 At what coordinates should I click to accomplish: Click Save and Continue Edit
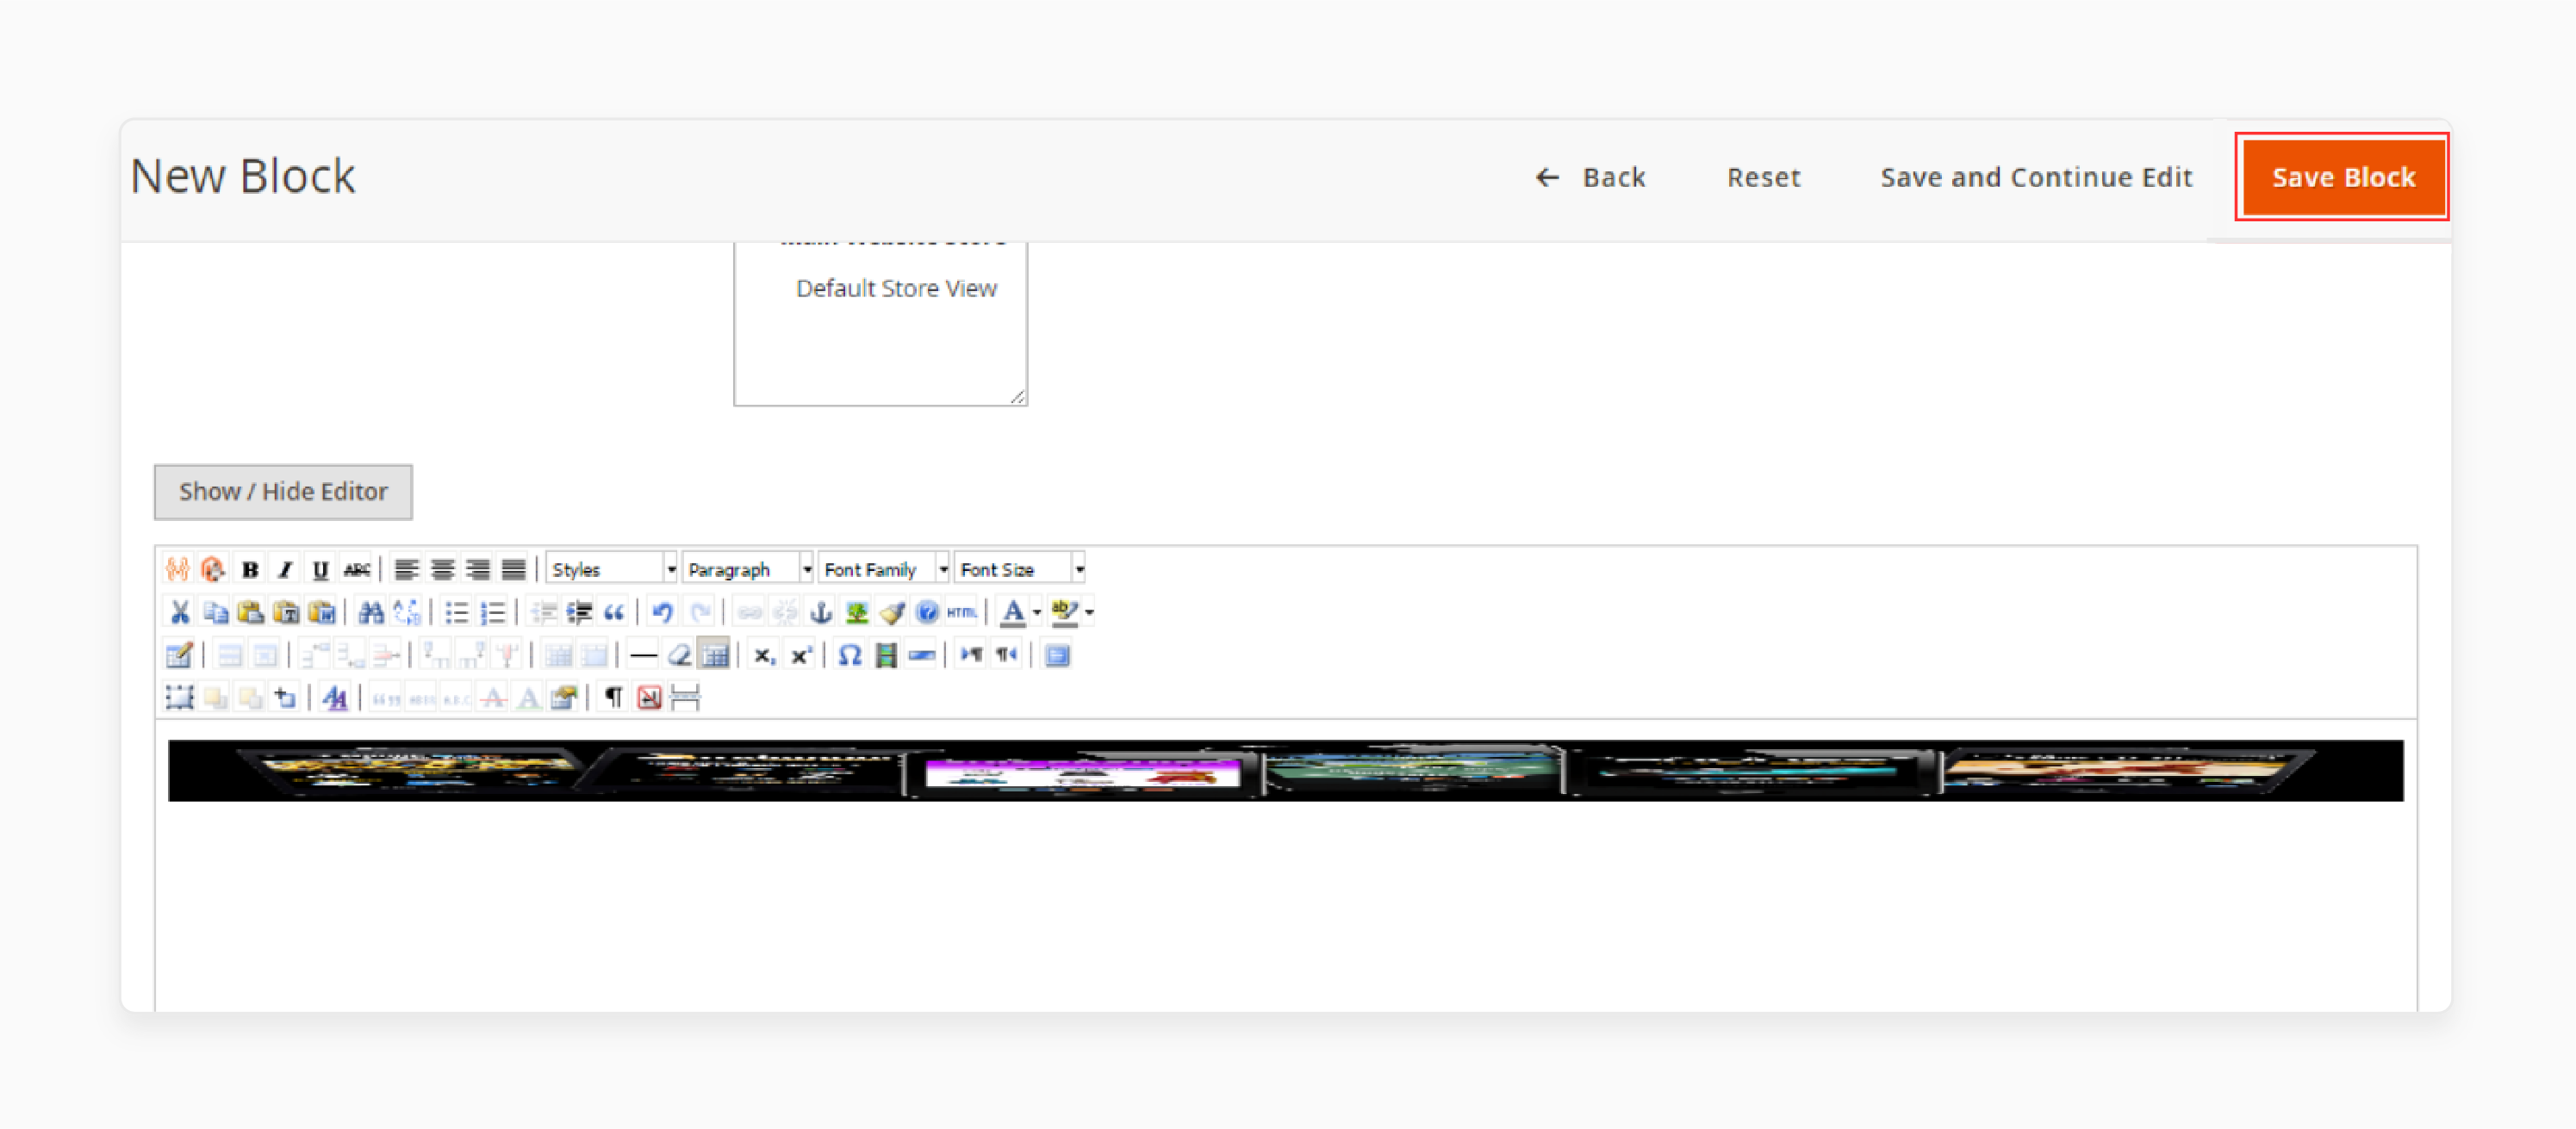(2036, 177)
